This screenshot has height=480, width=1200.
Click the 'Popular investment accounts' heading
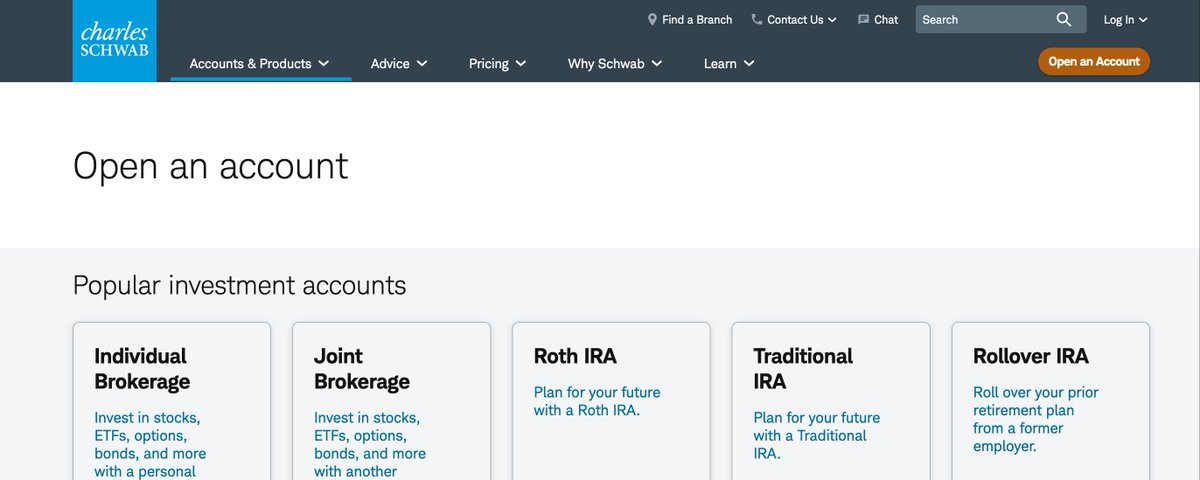pos(240,285)
